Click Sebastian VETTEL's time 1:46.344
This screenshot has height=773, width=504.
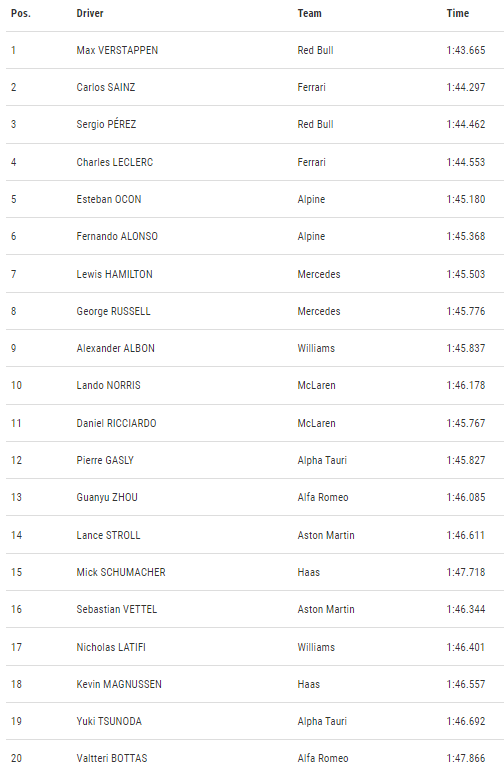coord(466,609)
